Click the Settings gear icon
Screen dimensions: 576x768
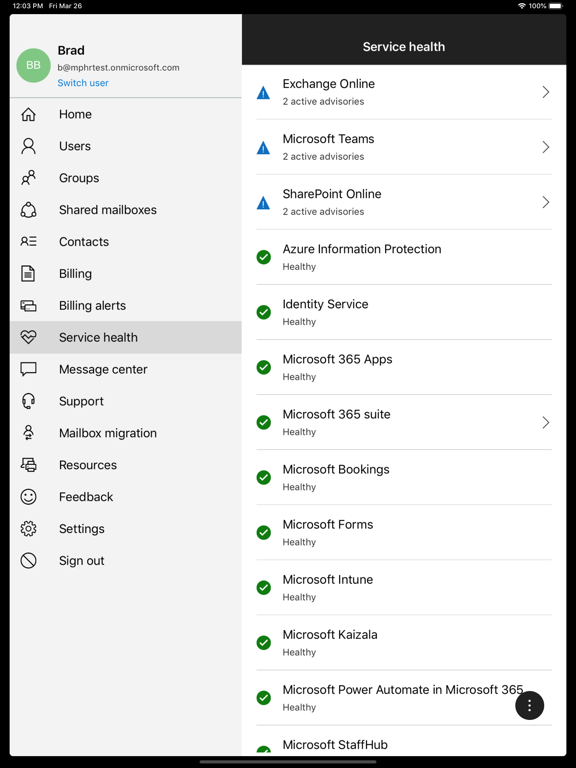28,528
